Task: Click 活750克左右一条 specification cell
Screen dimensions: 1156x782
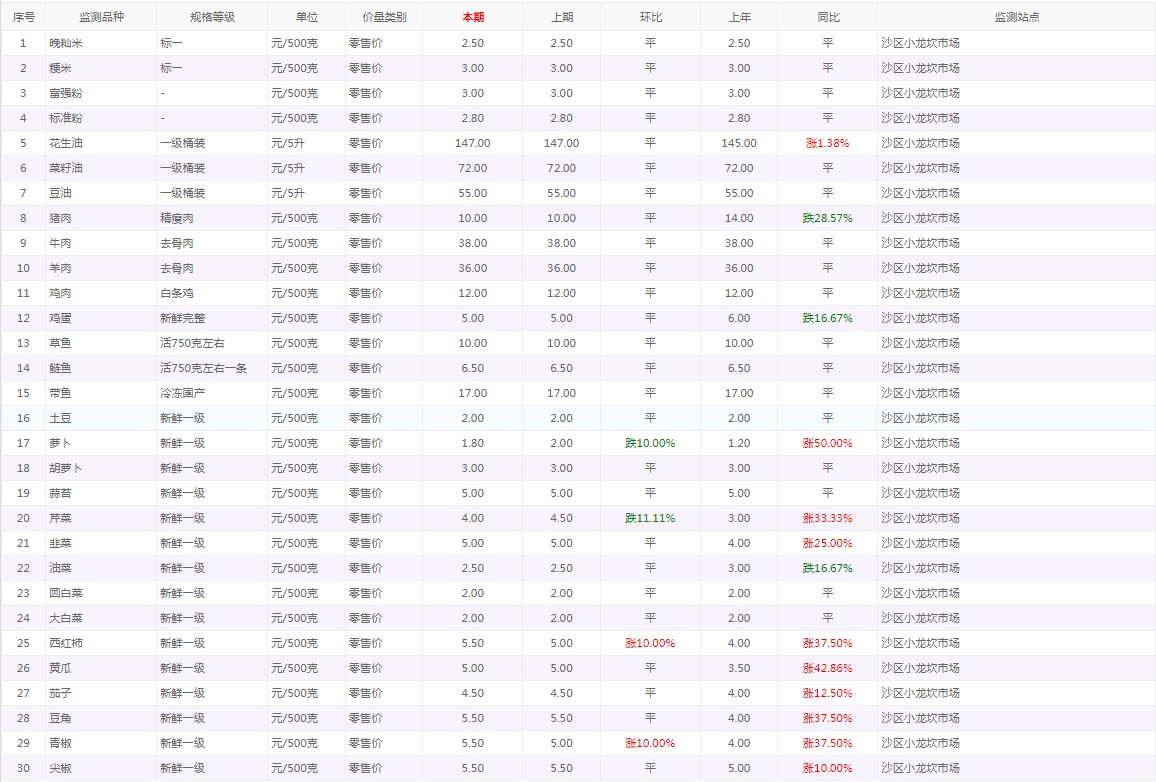Action: pos(203,368)
